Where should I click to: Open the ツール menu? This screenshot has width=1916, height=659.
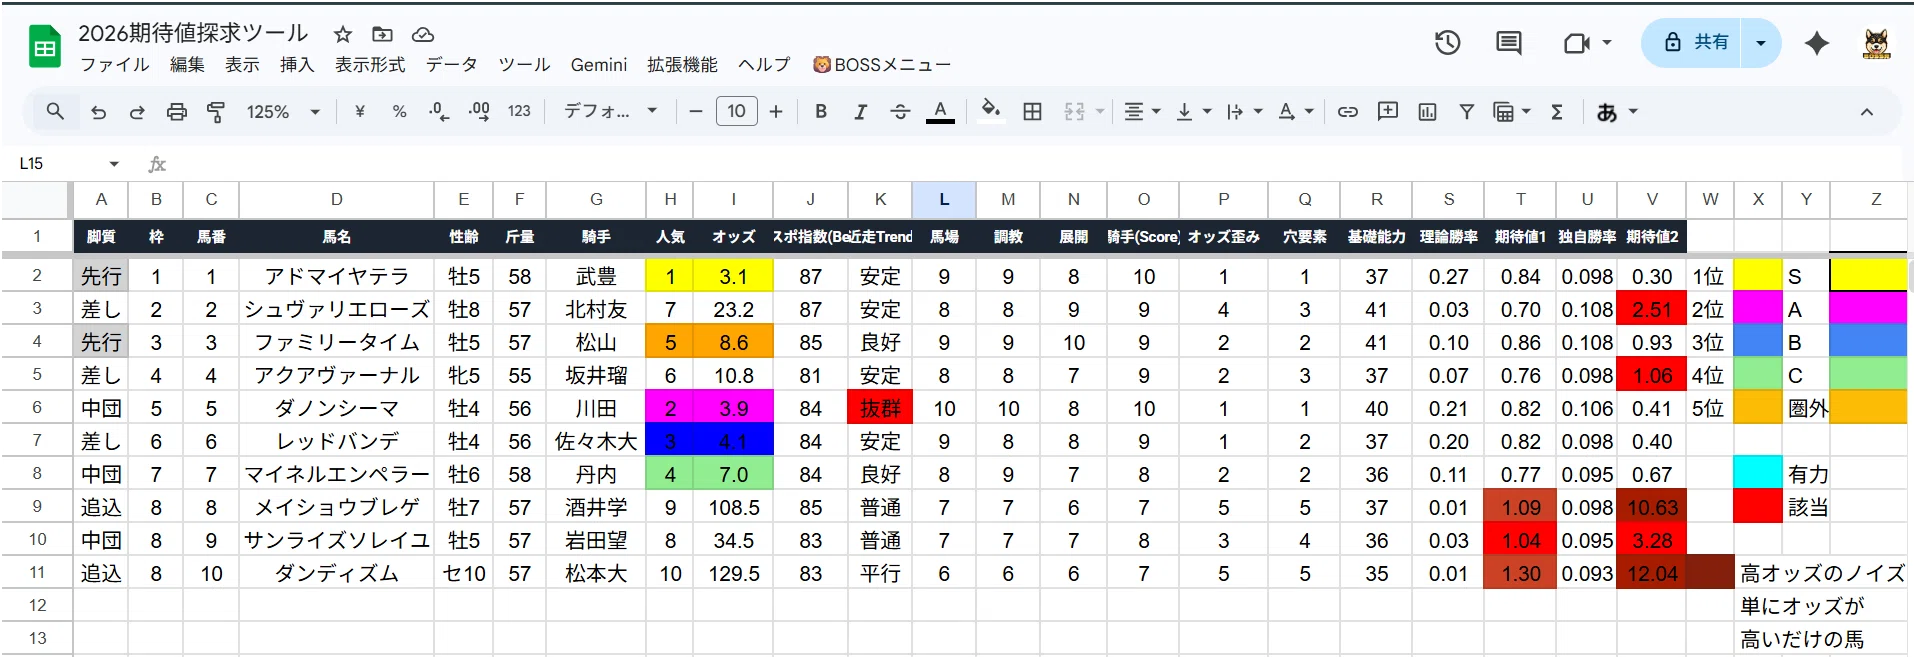(524, 65)
